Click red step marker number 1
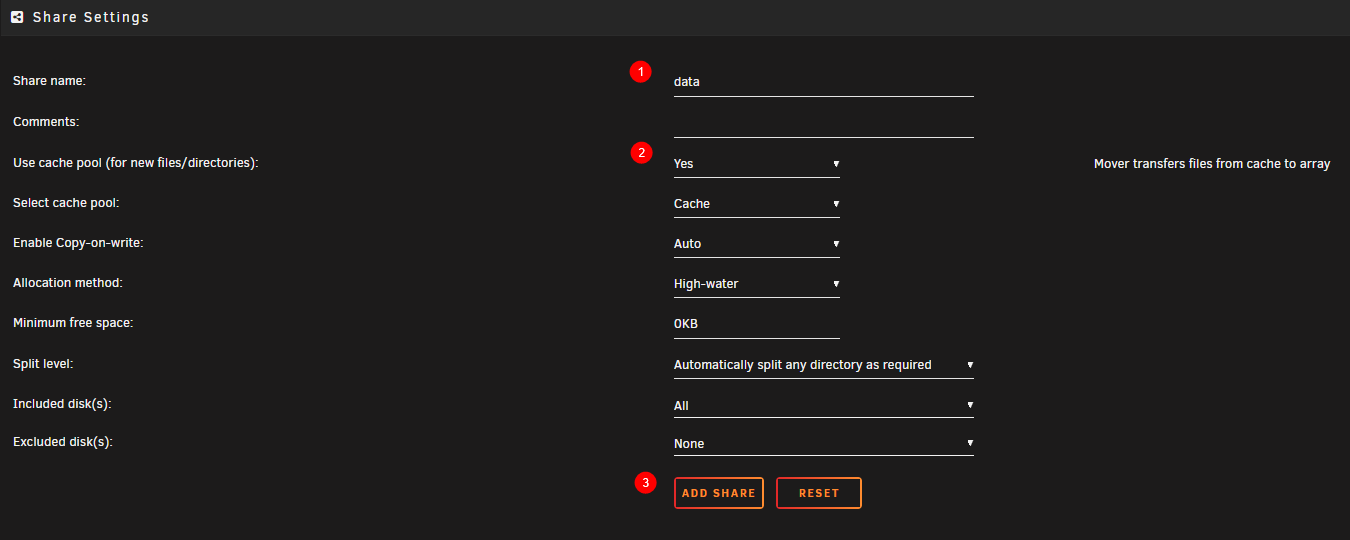This screenshot has width=1350, height=540. coord(640,72)
